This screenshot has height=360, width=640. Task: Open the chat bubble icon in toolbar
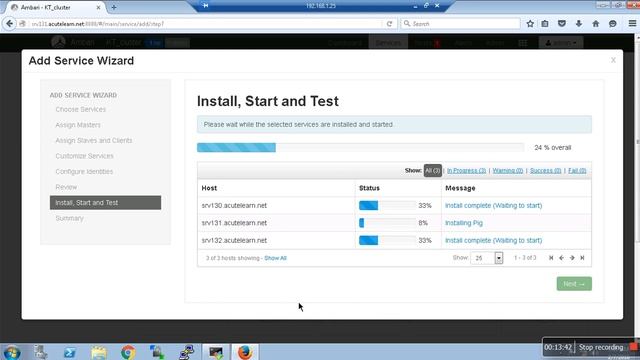coord(613,24)
